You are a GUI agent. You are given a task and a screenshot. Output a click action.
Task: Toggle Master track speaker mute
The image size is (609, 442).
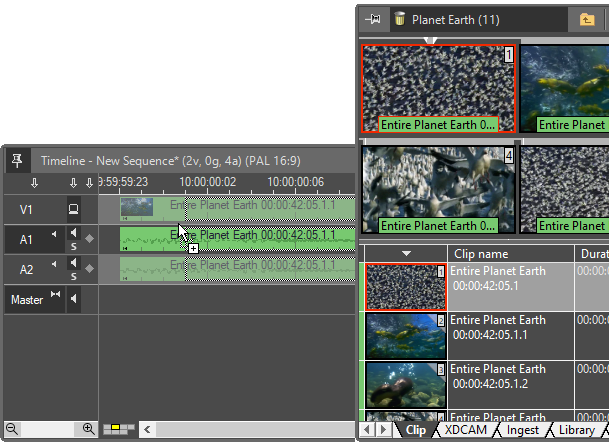pyautogui.click(x=73, y=298)
